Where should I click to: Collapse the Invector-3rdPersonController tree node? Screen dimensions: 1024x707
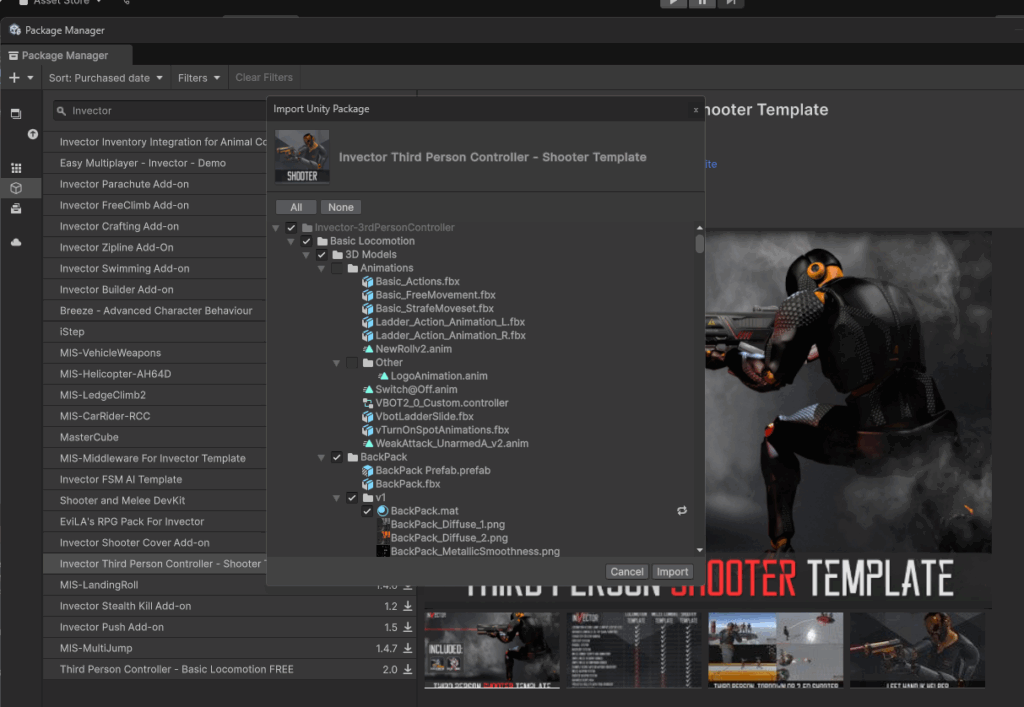276,228
